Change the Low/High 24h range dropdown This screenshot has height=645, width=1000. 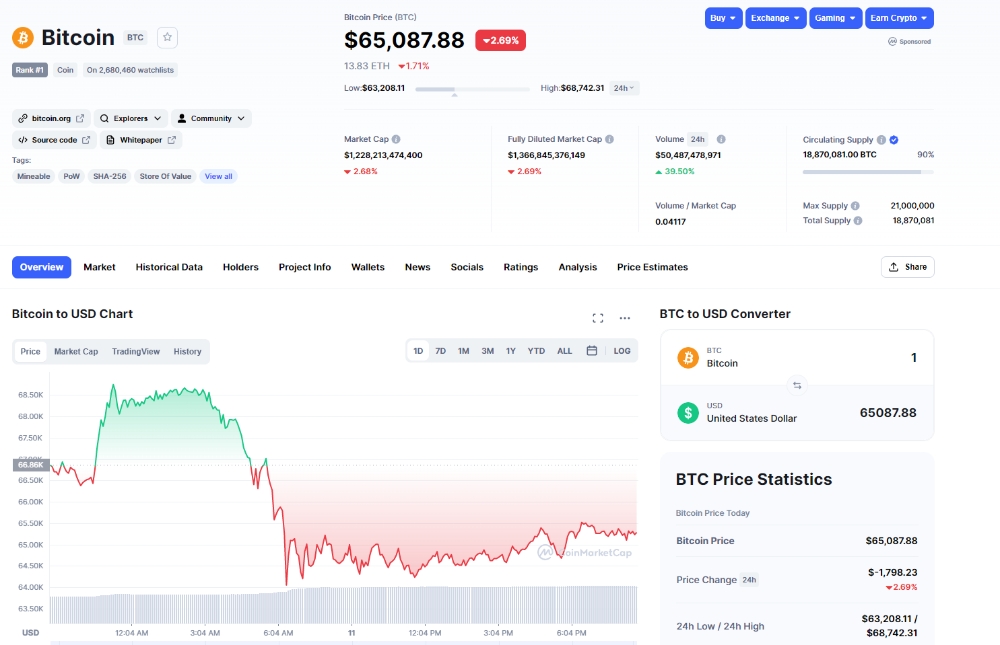coord(624,88)
